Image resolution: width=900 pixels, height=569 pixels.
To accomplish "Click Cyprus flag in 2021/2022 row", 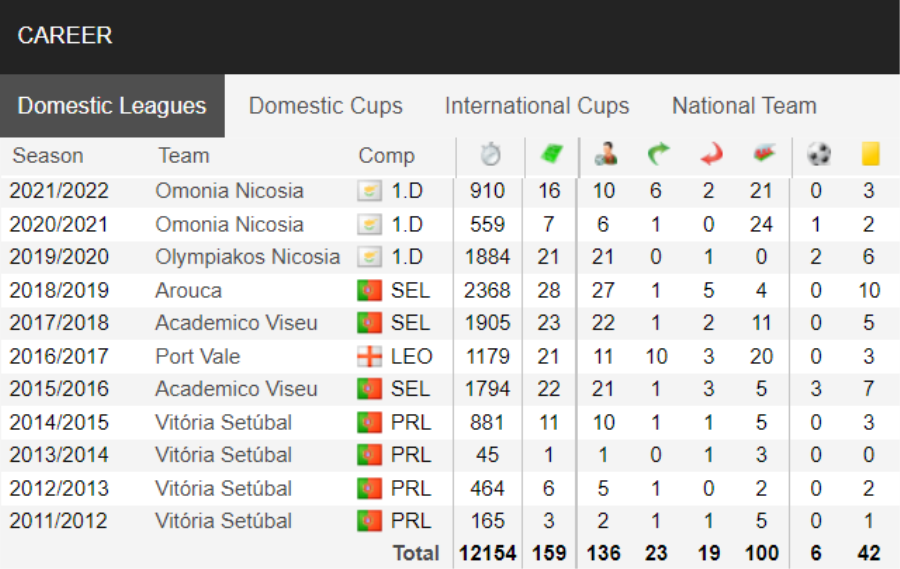I will tap(369, 191).
